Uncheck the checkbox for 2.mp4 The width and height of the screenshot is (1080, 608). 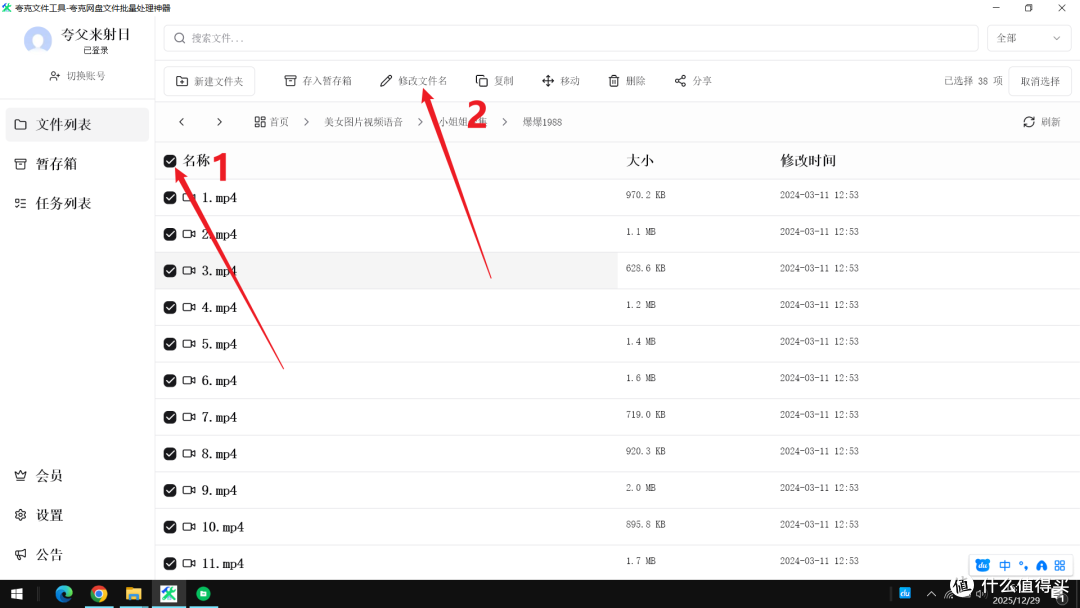(170, 234)
